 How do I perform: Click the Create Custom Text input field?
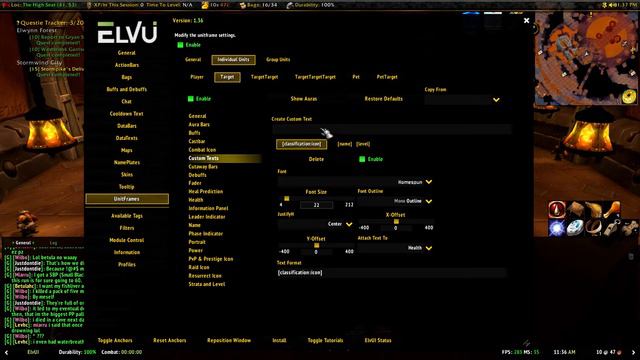[x=392, y=129]
